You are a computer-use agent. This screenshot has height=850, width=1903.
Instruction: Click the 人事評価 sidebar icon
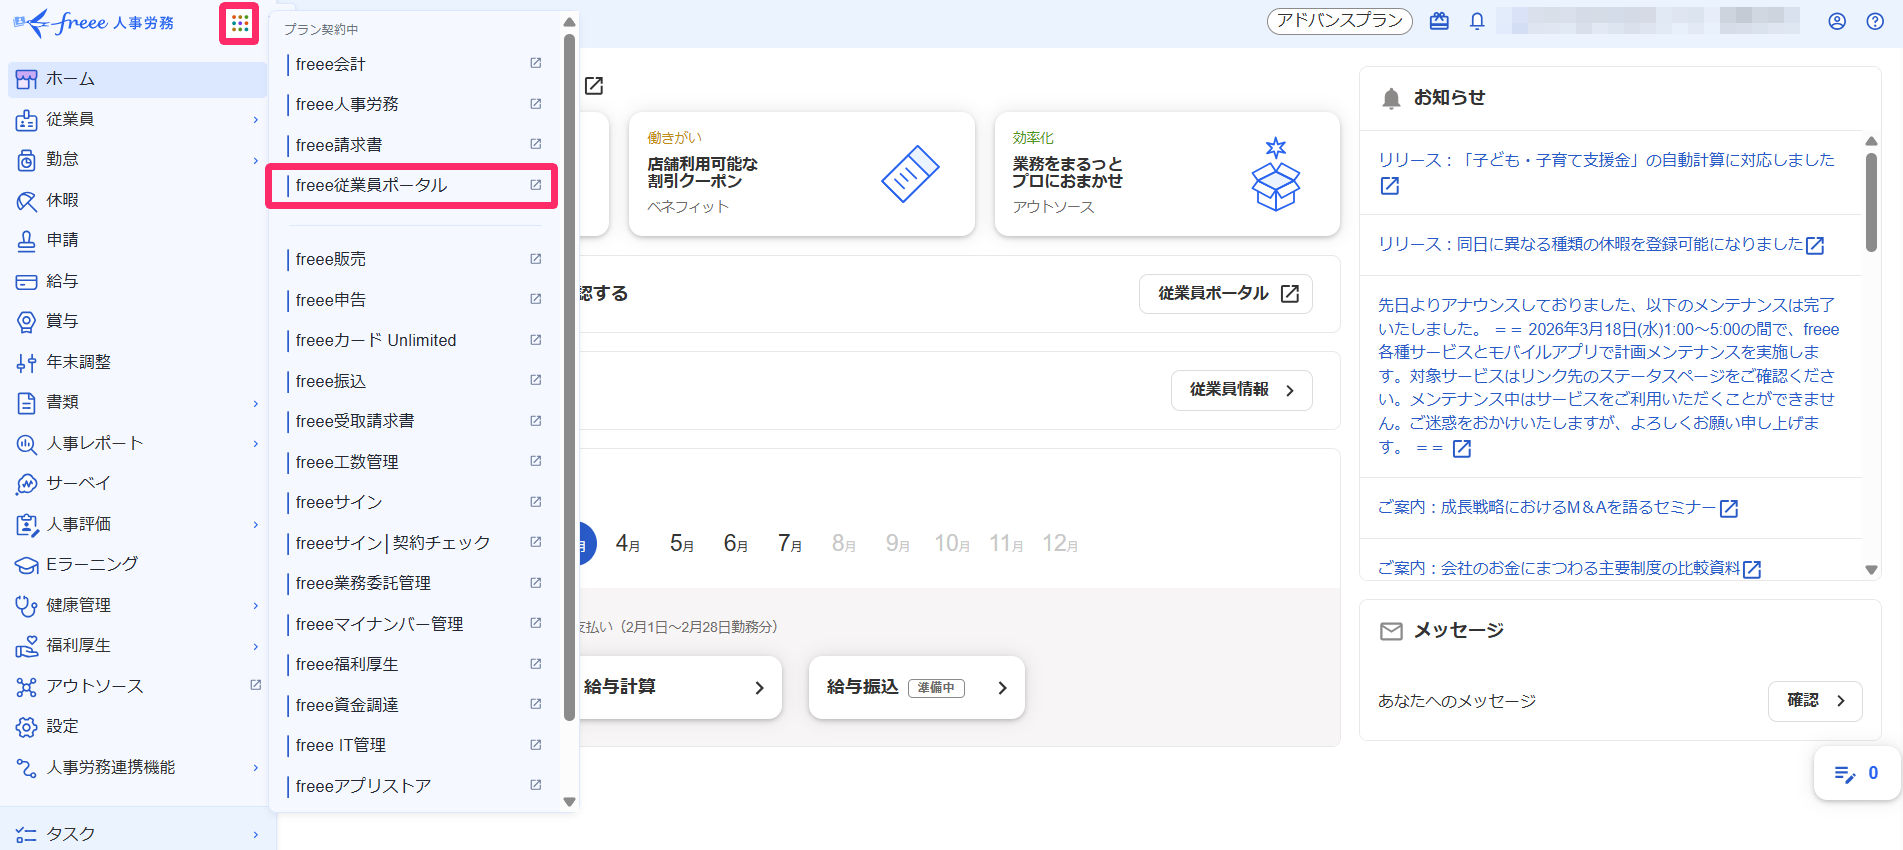[x=27, y=524]
